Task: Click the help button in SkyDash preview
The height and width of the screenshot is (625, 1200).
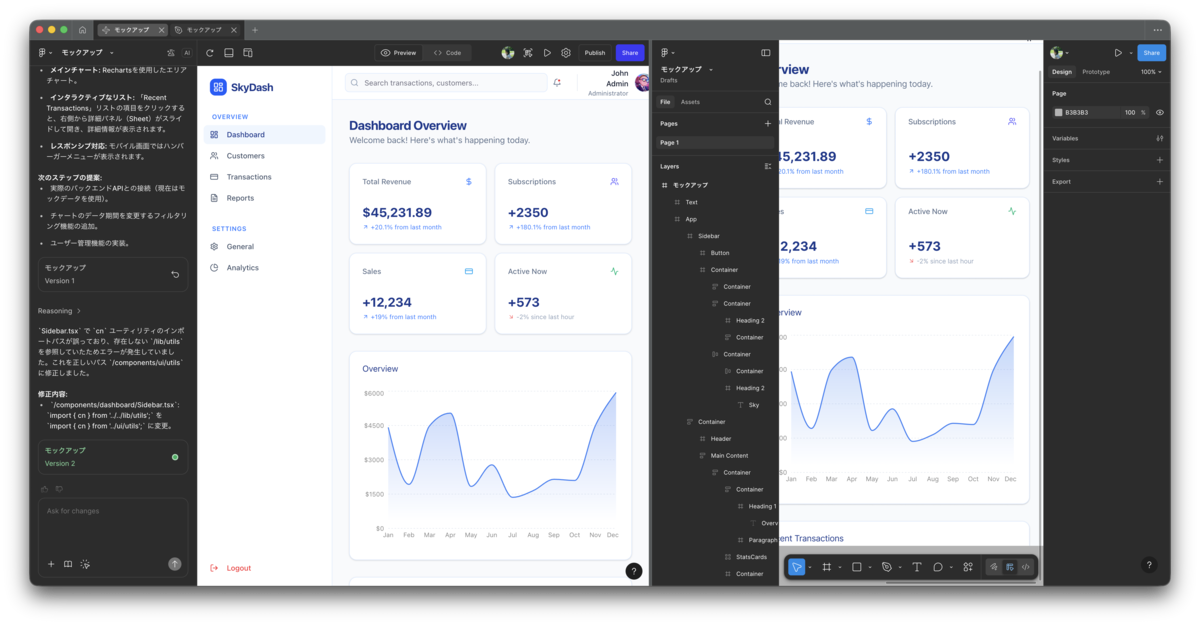Action: pos(633,571)
